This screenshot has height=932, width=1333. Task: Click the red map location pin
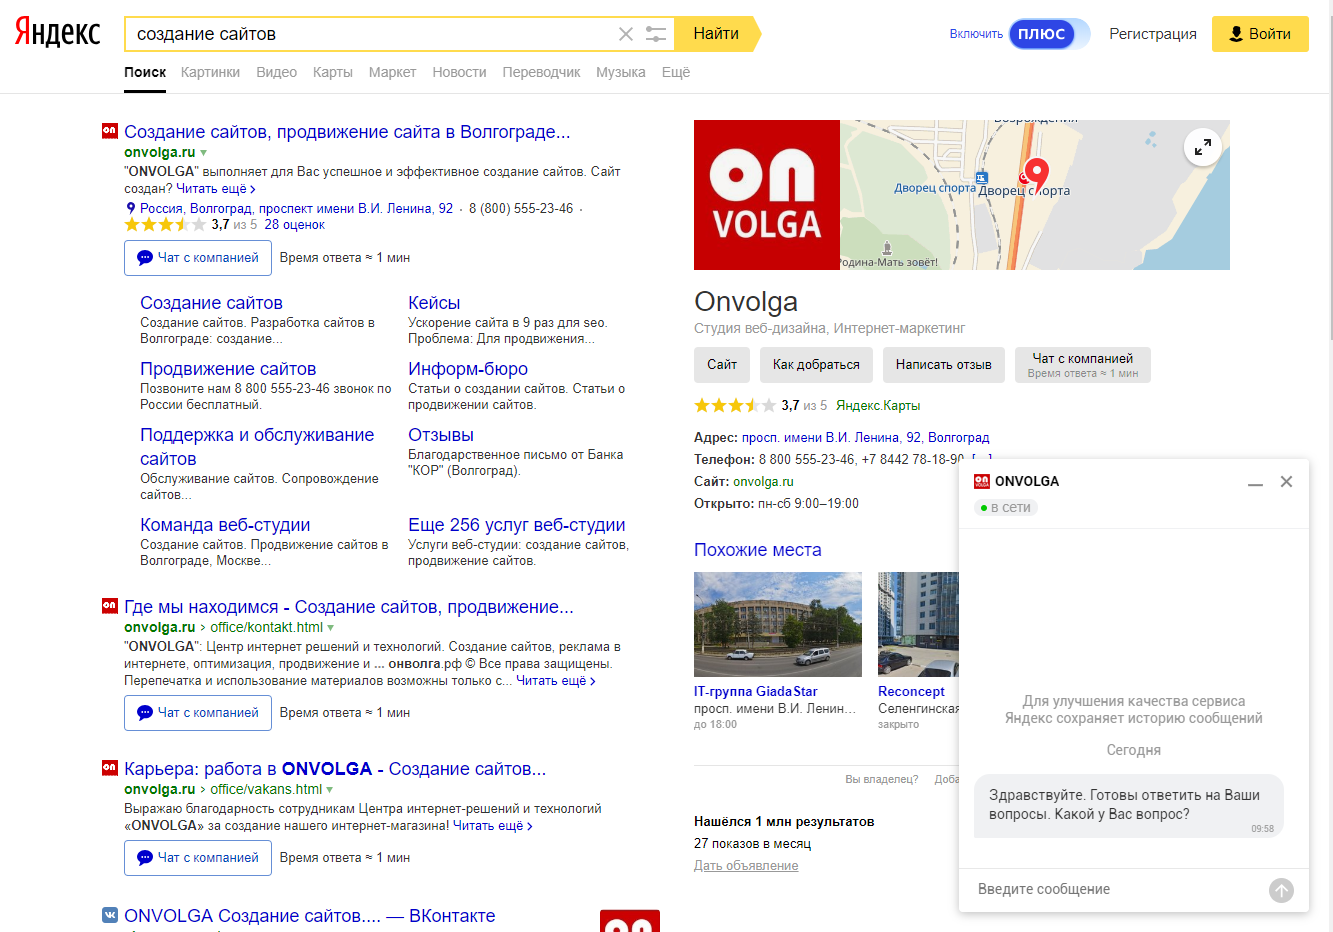click(x=1037, y=173)
